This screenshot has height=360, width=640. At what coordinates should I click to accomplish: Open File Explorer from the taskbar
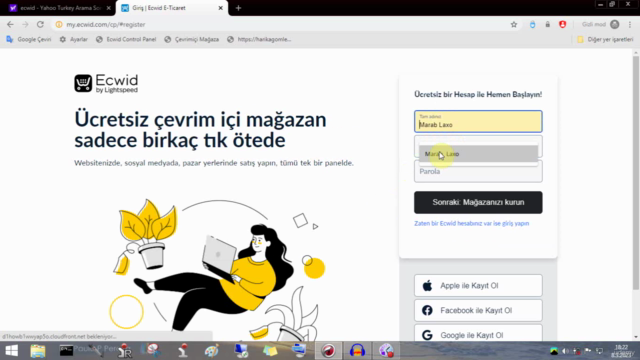[38, 351]
